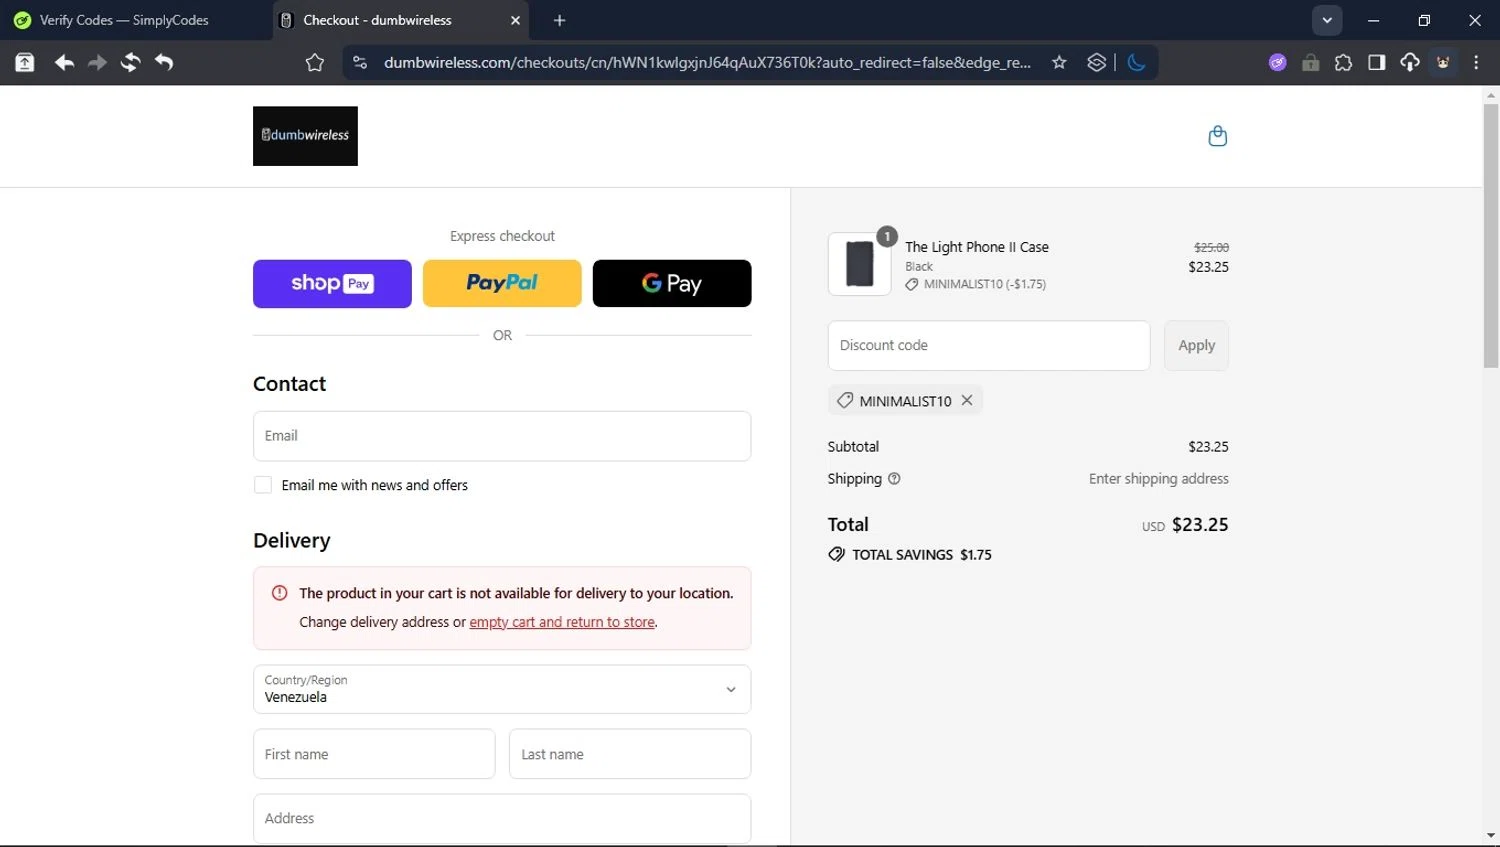The width and height of the screenshot is (1500, 847).
Task: Click the undo arrow in the toolbar
Action: (x=164, y=63)
